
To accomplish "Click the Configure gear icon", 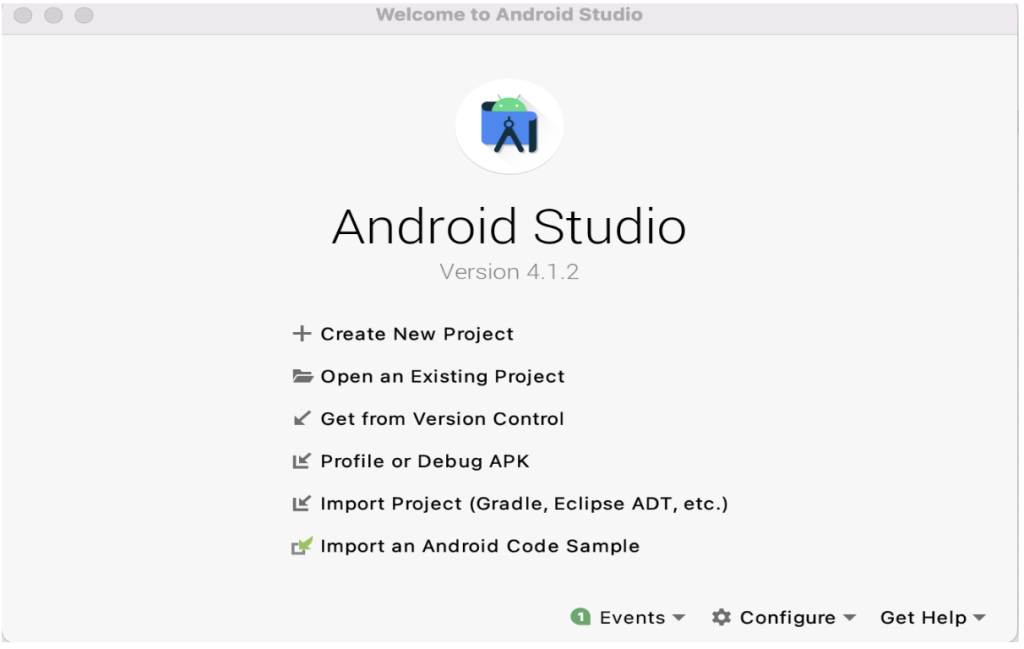I will tap(721, 618).
